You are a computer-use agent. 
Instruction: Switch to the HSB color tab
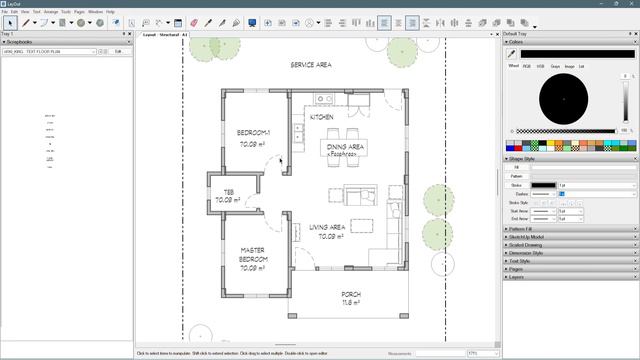pos(540,66)
